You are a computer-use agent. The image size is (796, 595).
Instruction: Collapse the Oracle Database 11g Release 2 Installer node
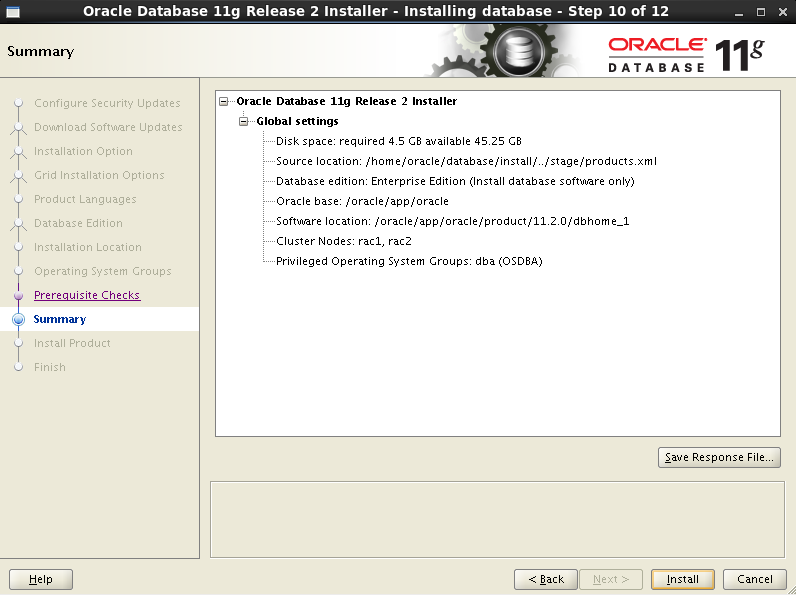click(224, 102)
